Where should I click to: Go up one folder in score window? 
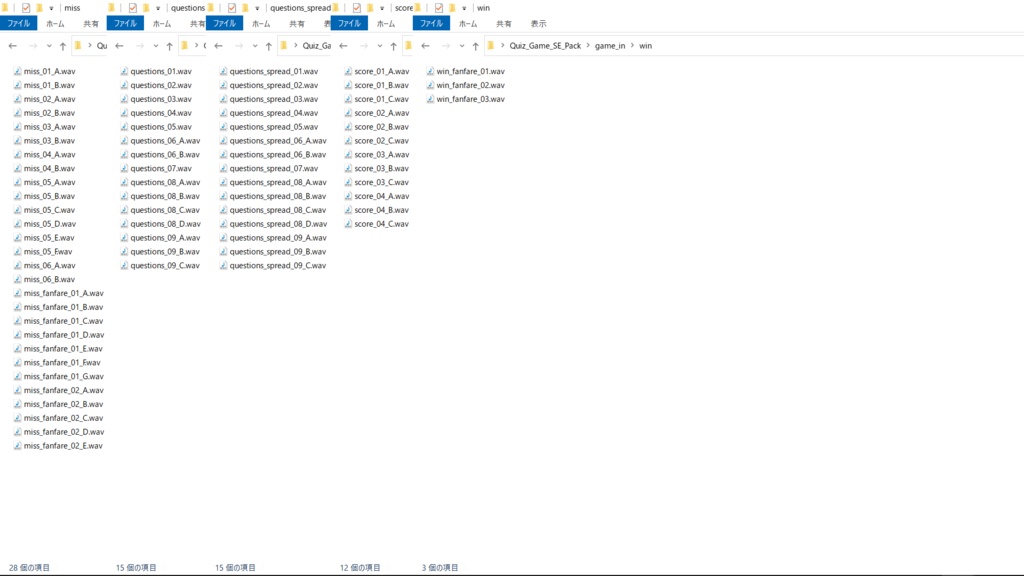[393, 46]
